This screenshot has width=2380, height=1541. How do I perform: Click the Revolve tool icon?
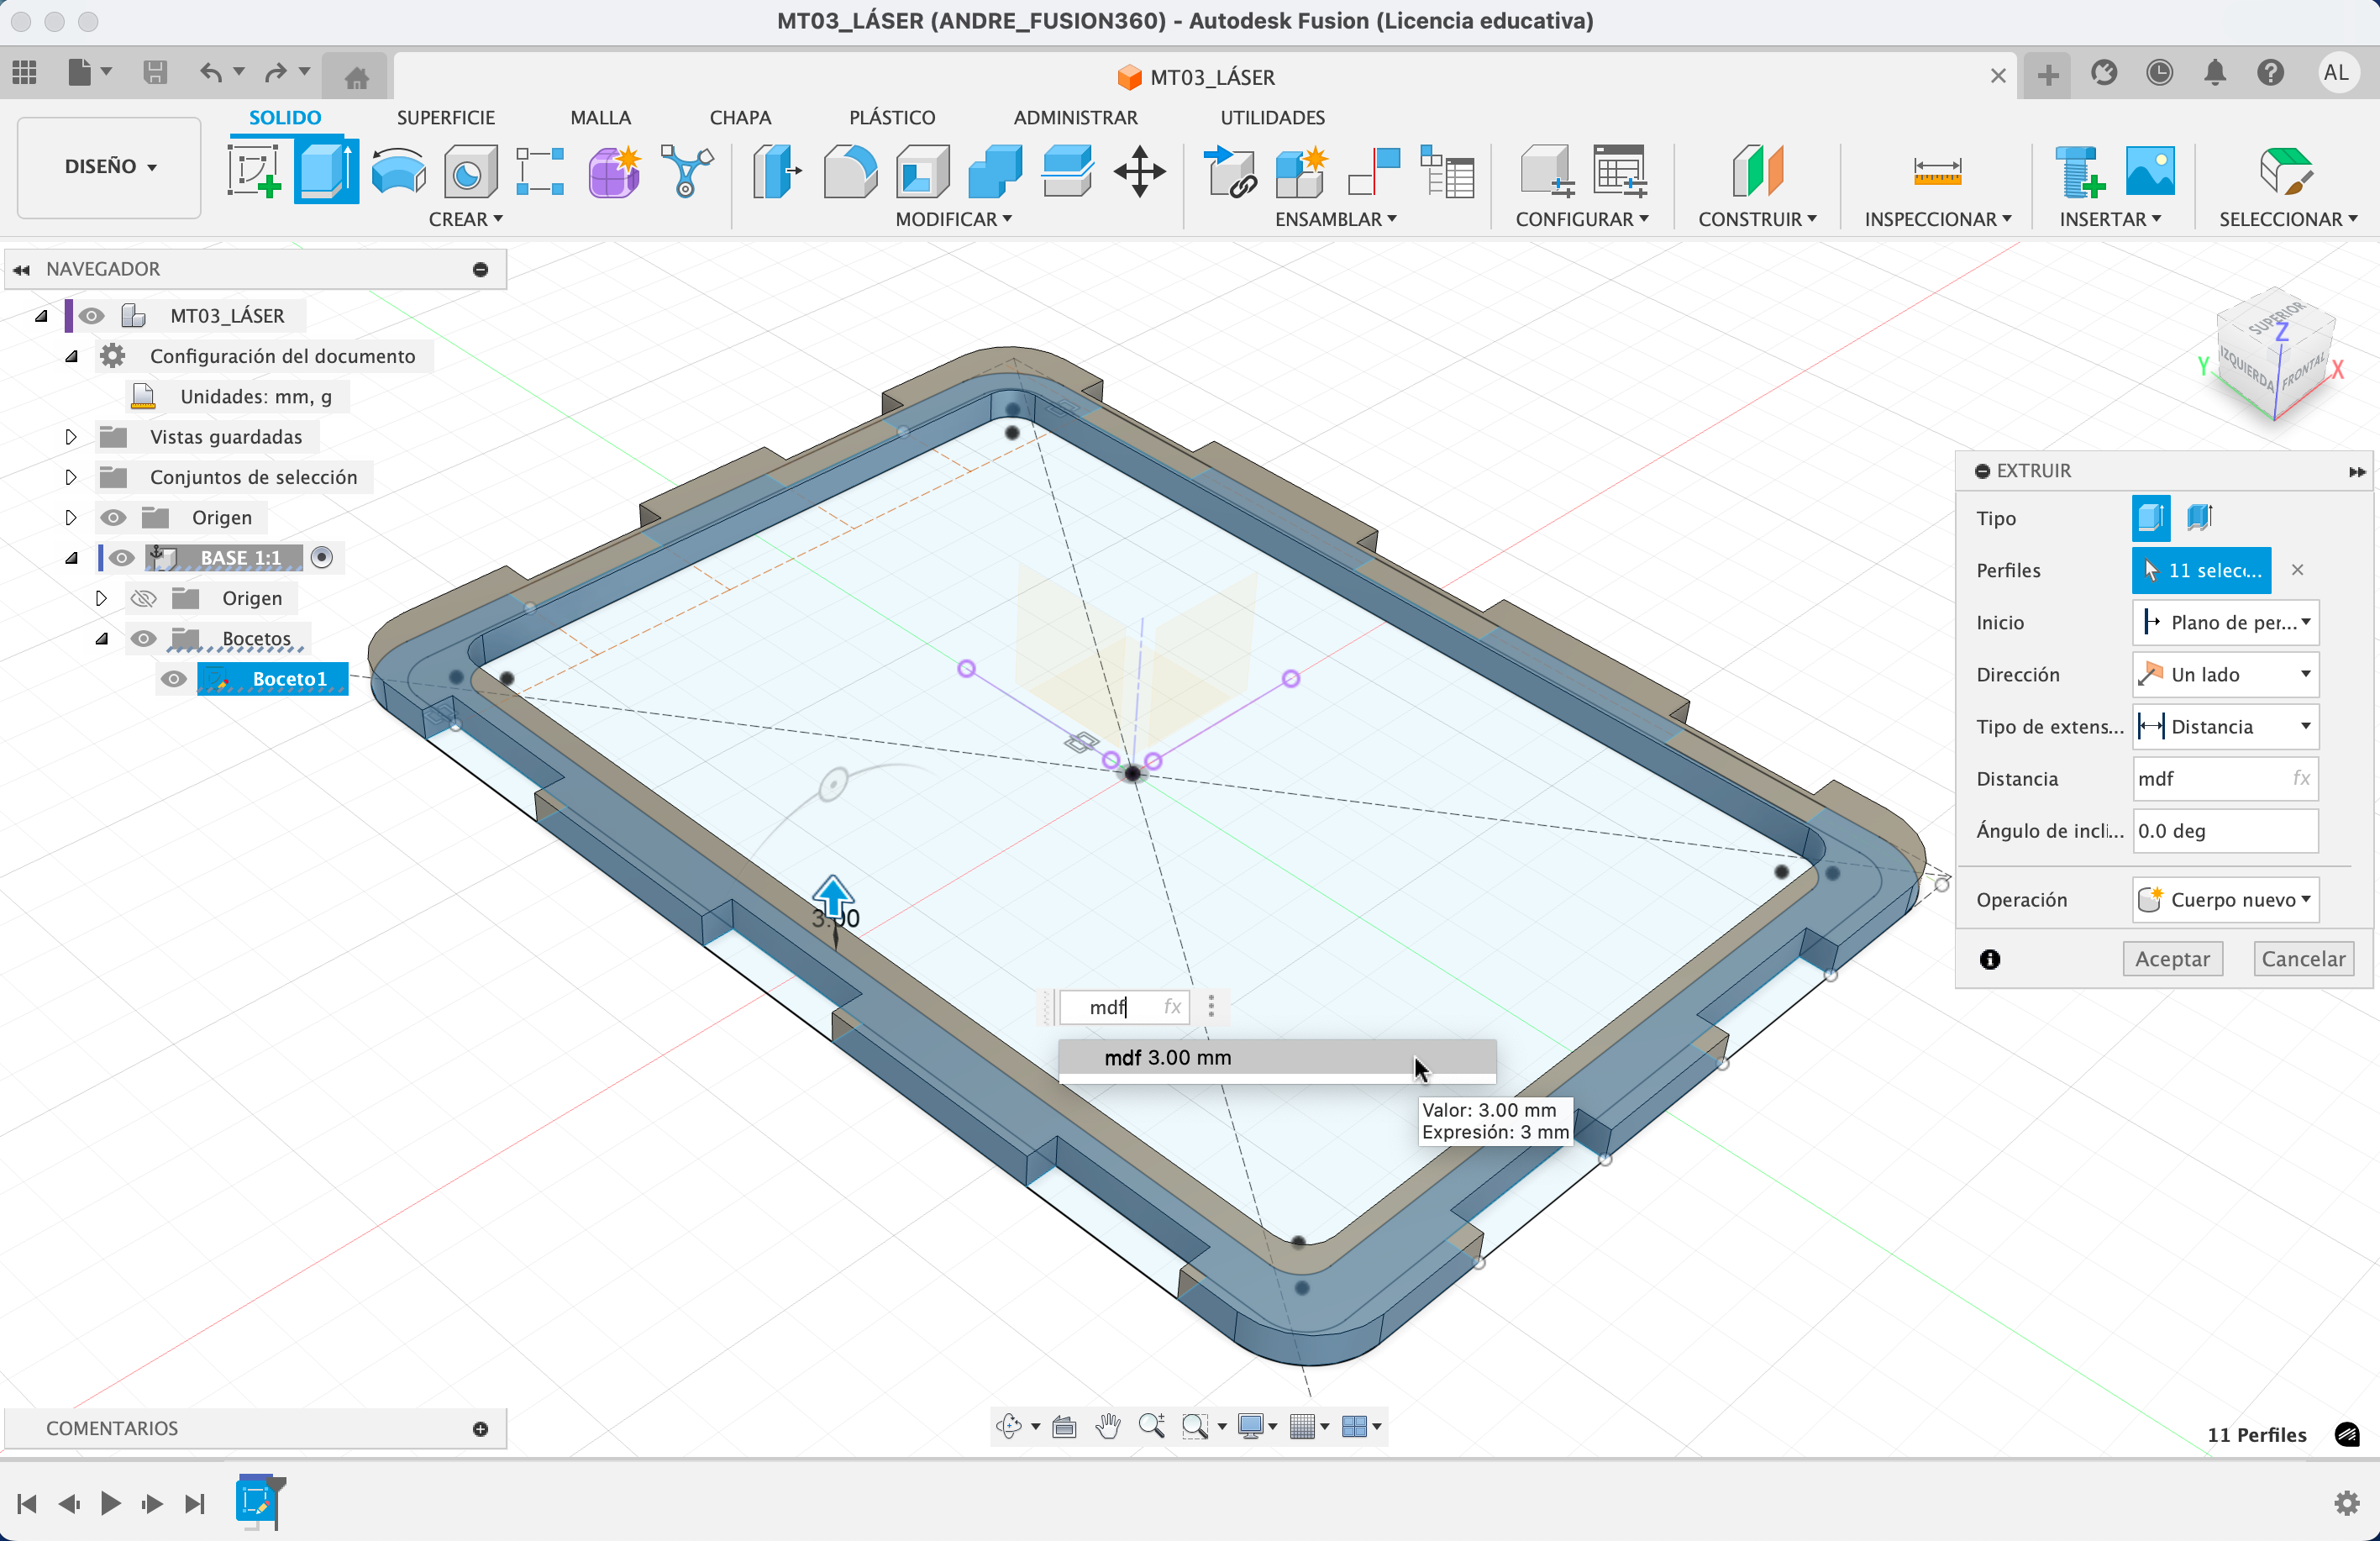coord(398,171)
